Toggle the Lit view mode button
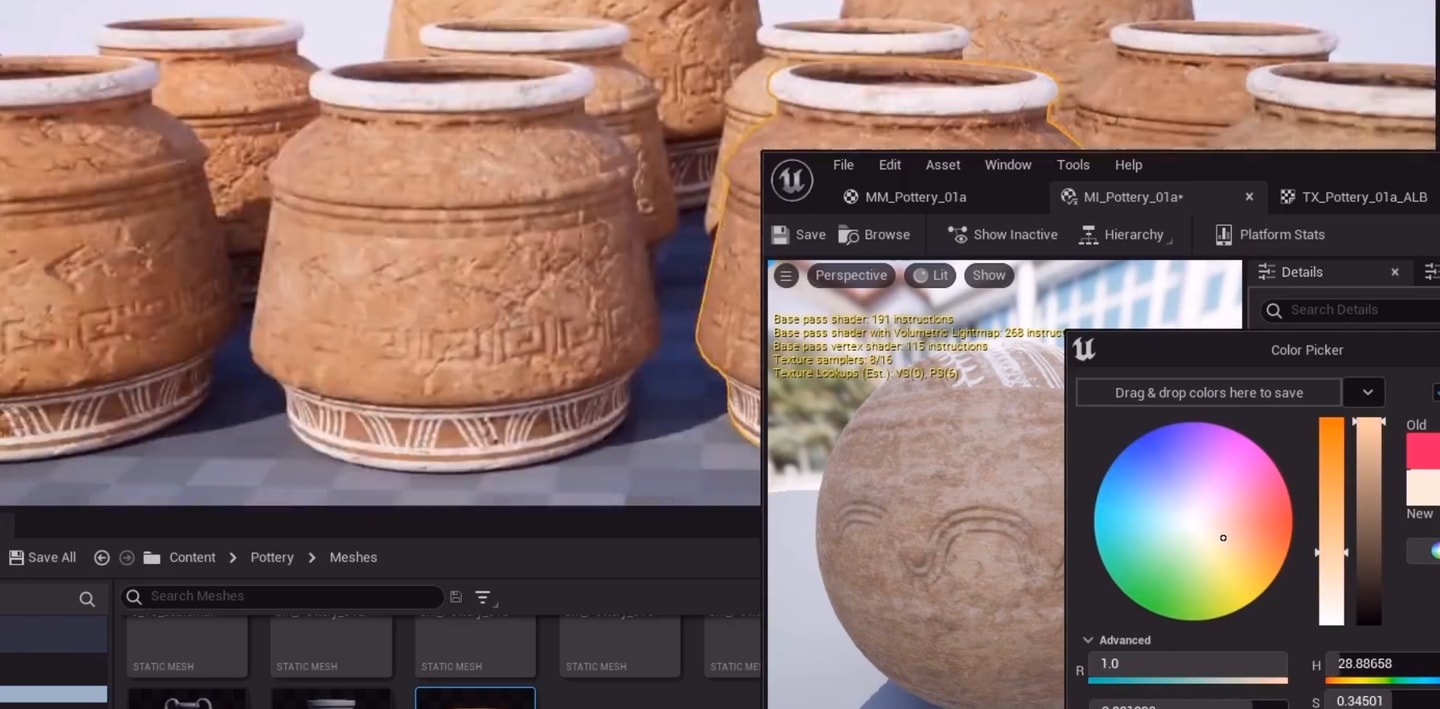This screenshot has width=1440, height=709. (930, 276)
